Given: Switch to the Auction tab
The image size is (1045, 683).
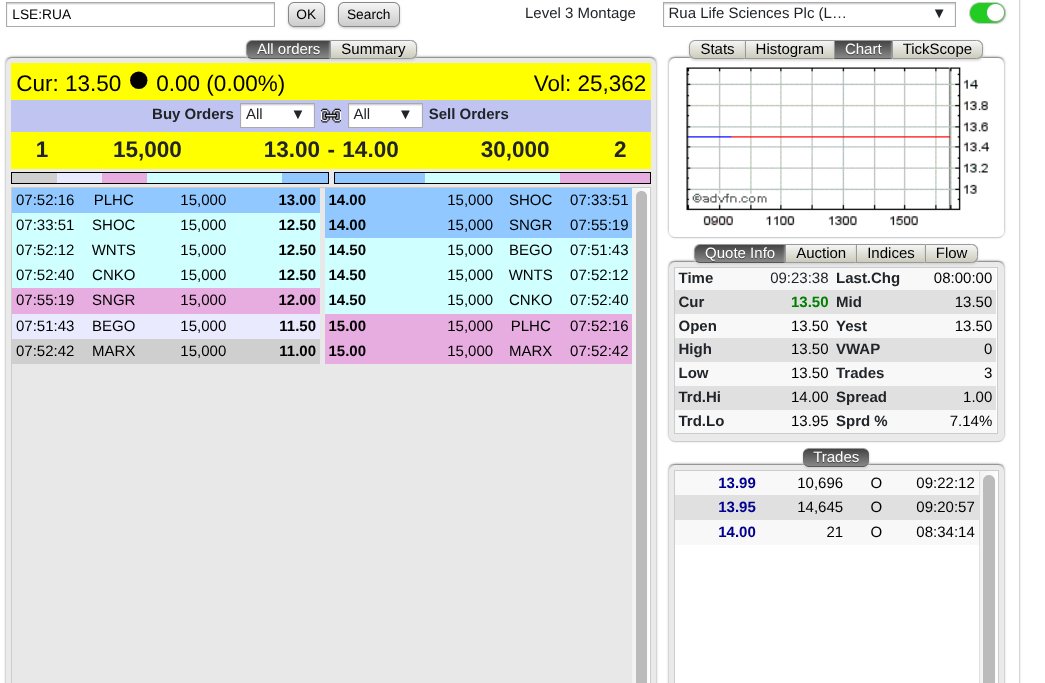Looking at the screenshot, I should coord(821,253).
